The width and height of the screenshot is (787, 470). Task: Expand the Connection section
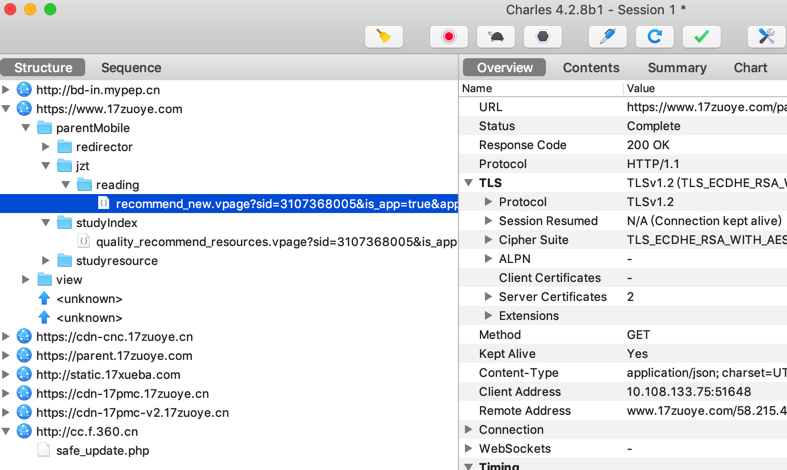[x=468, y=429]
